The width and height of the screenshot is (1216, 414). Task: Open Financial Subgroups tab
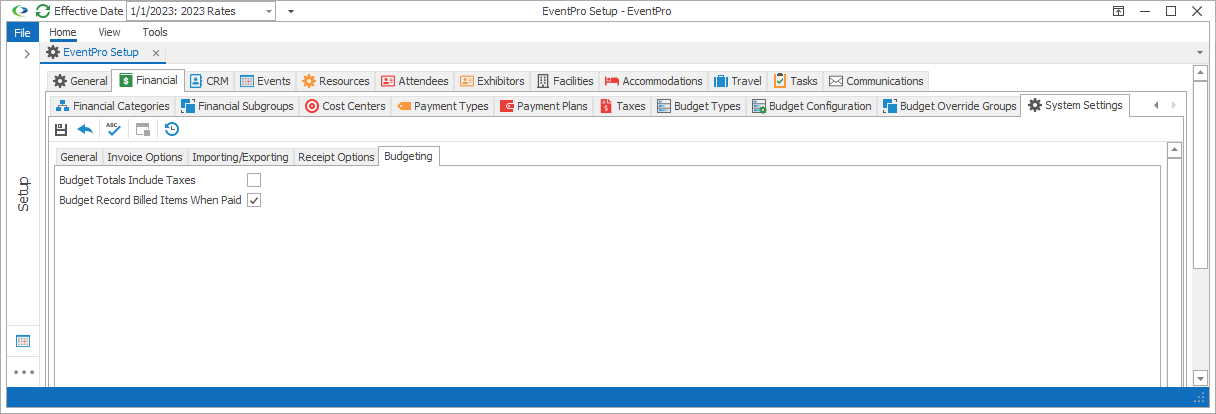pos(237,106)
